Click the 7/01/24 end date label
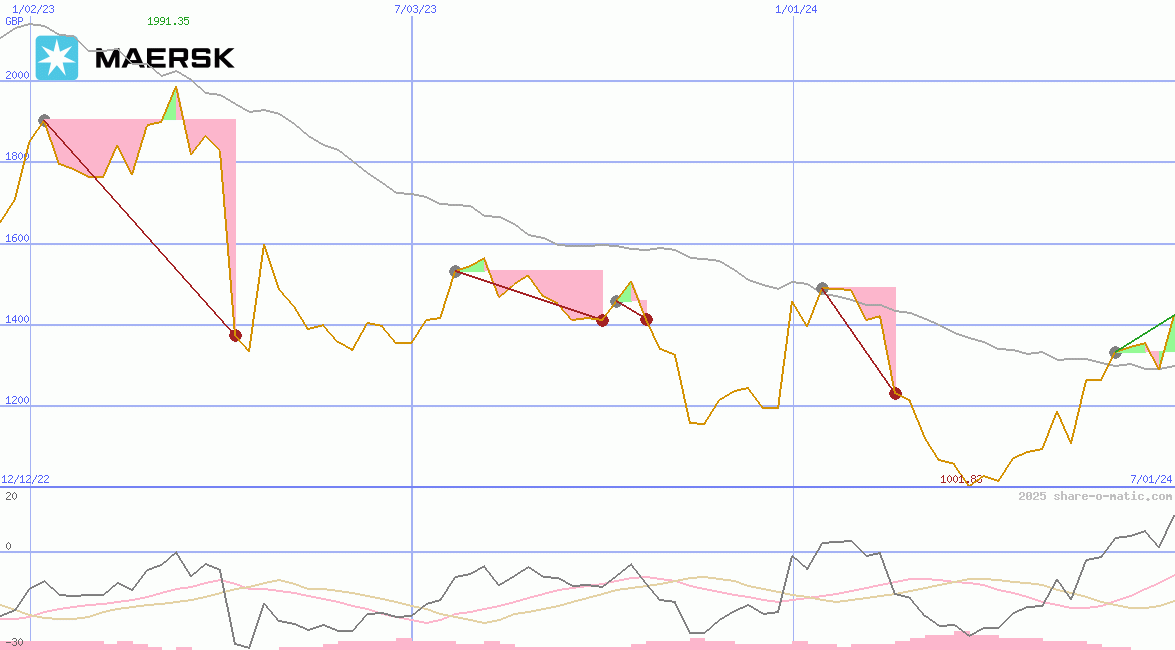Screen dimensions: 1175x650 (1150, 479)
